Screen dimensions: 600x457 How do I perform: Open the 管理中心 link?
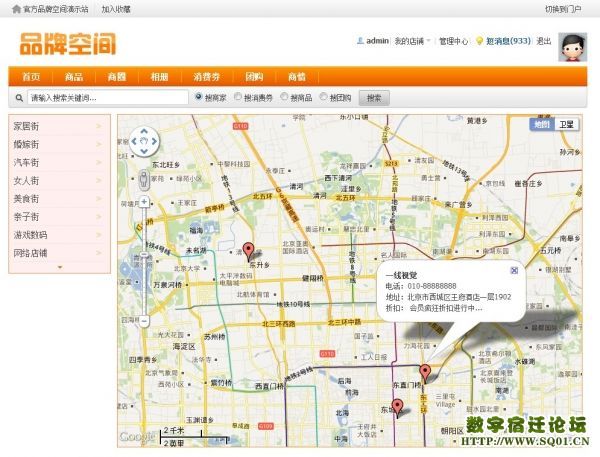(x=453, y=41)
